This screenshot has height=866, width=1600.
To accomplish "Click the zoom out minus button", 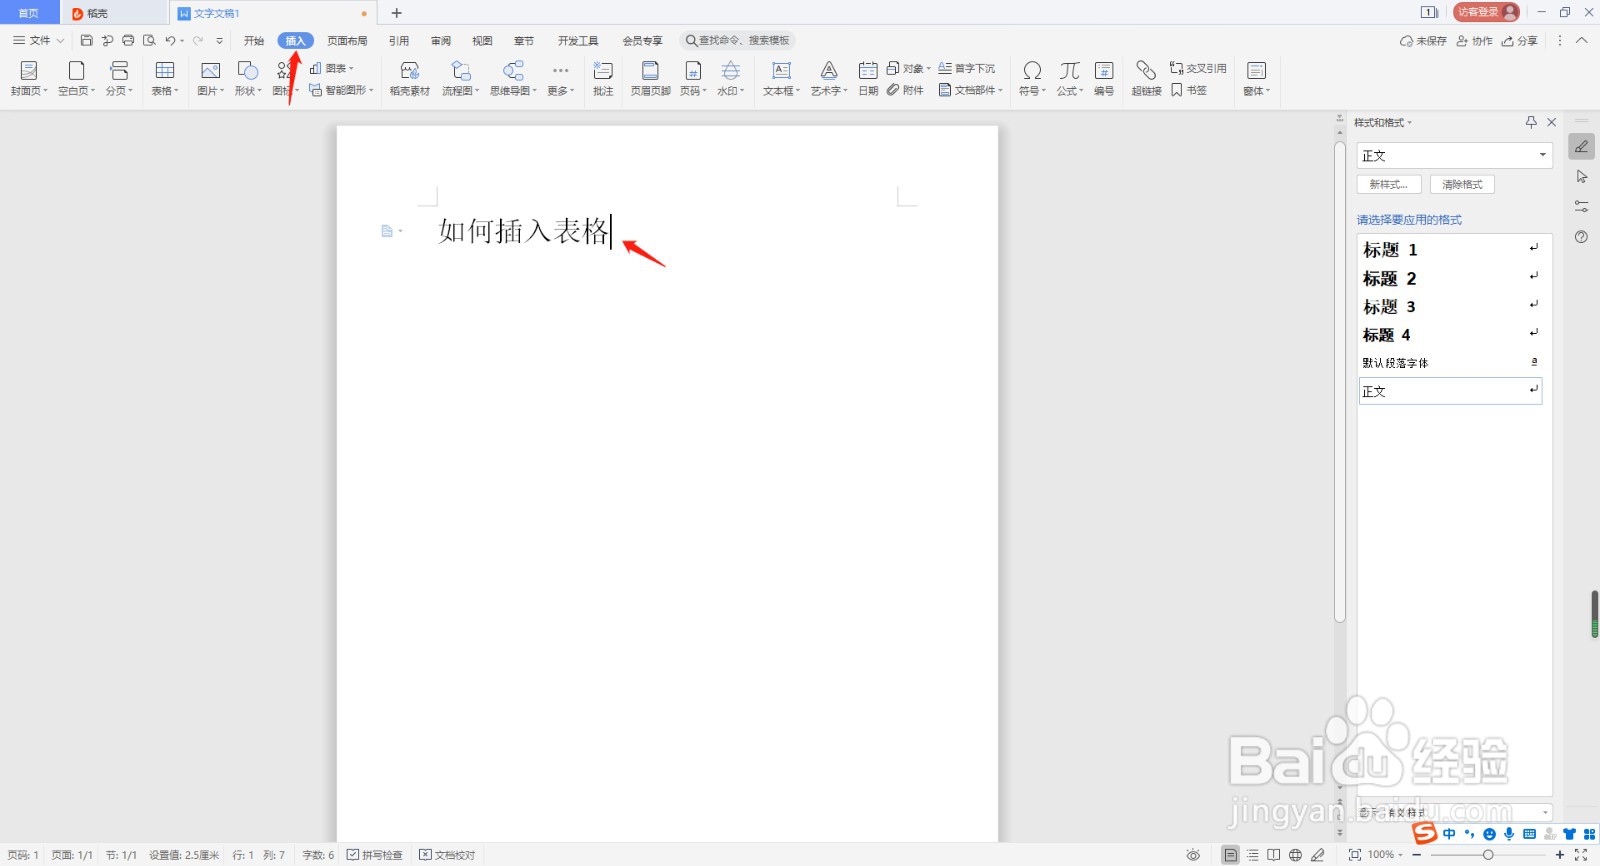I will pos(1417,855).
